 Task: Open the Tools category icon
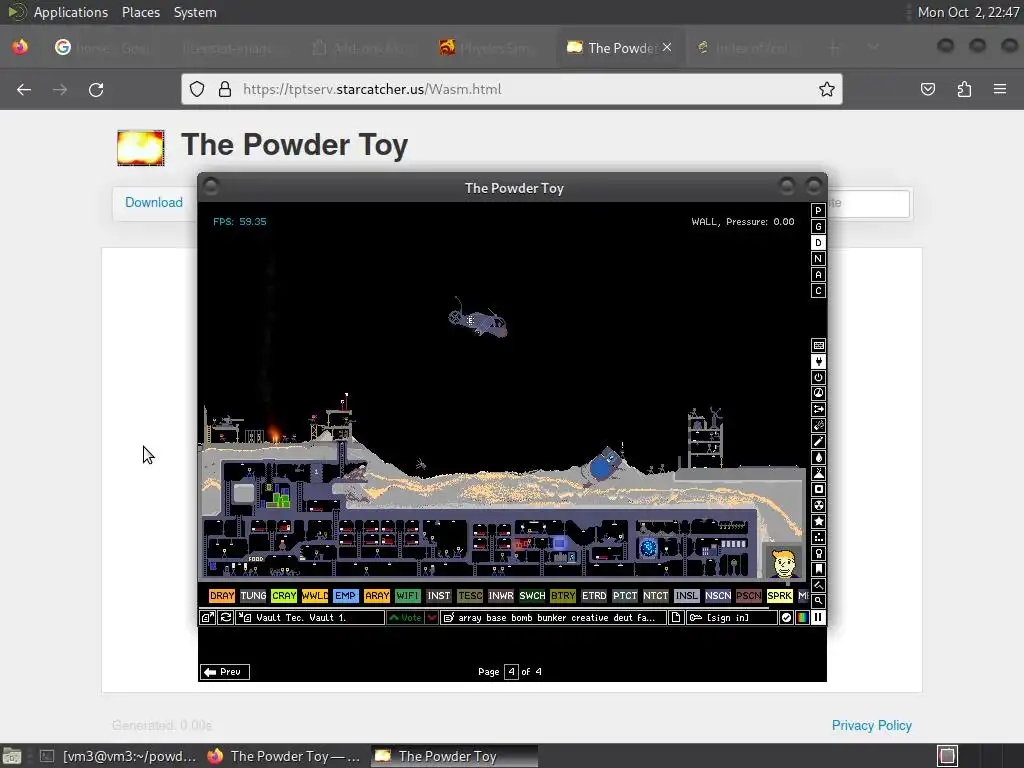click(x=818, y=553)
